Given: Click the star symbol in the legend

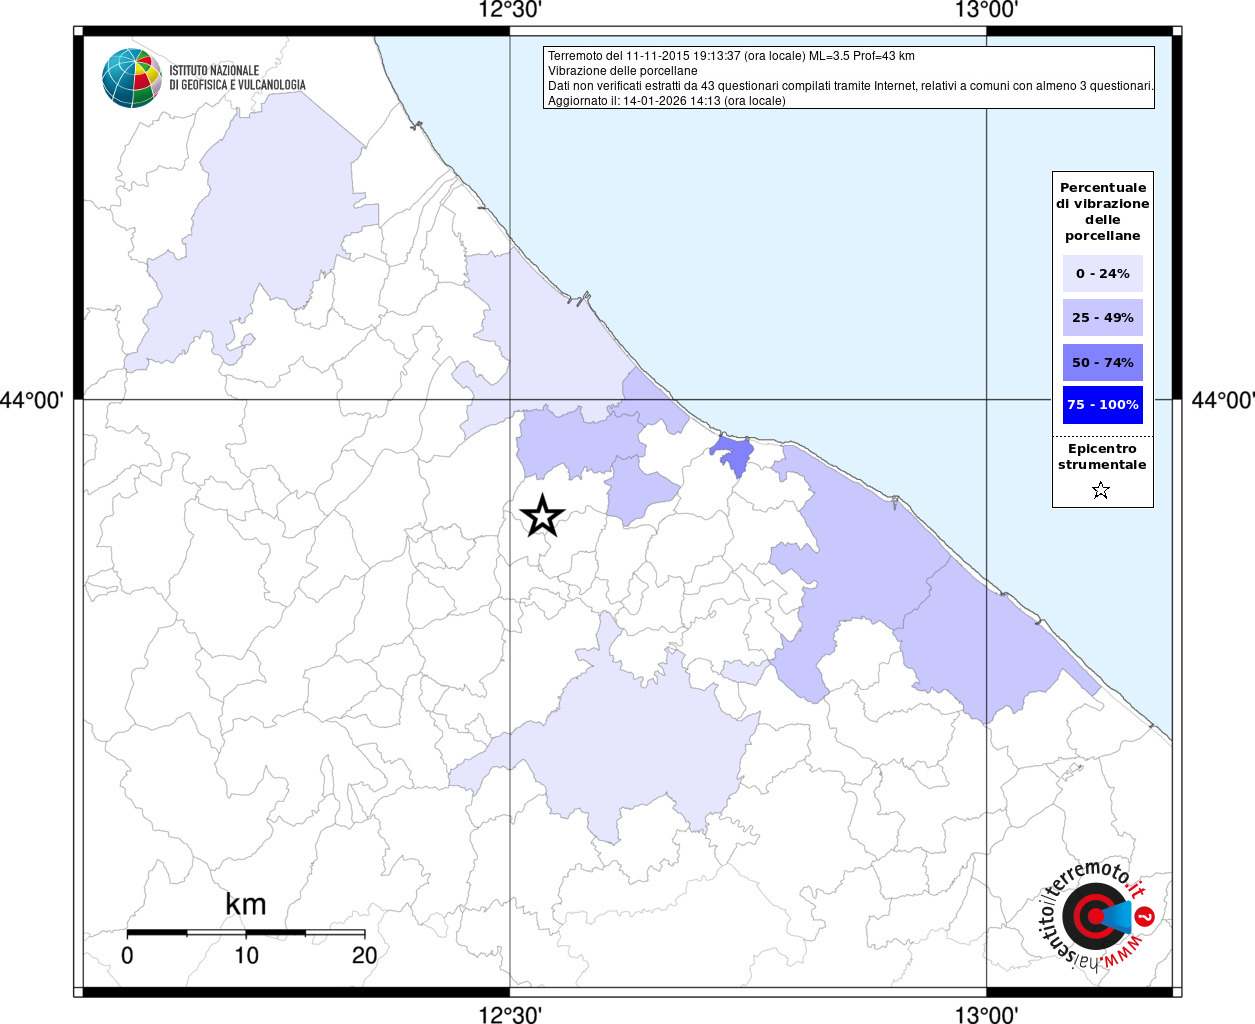Looking at the screenshot, I should click(x=1101, y=490).
